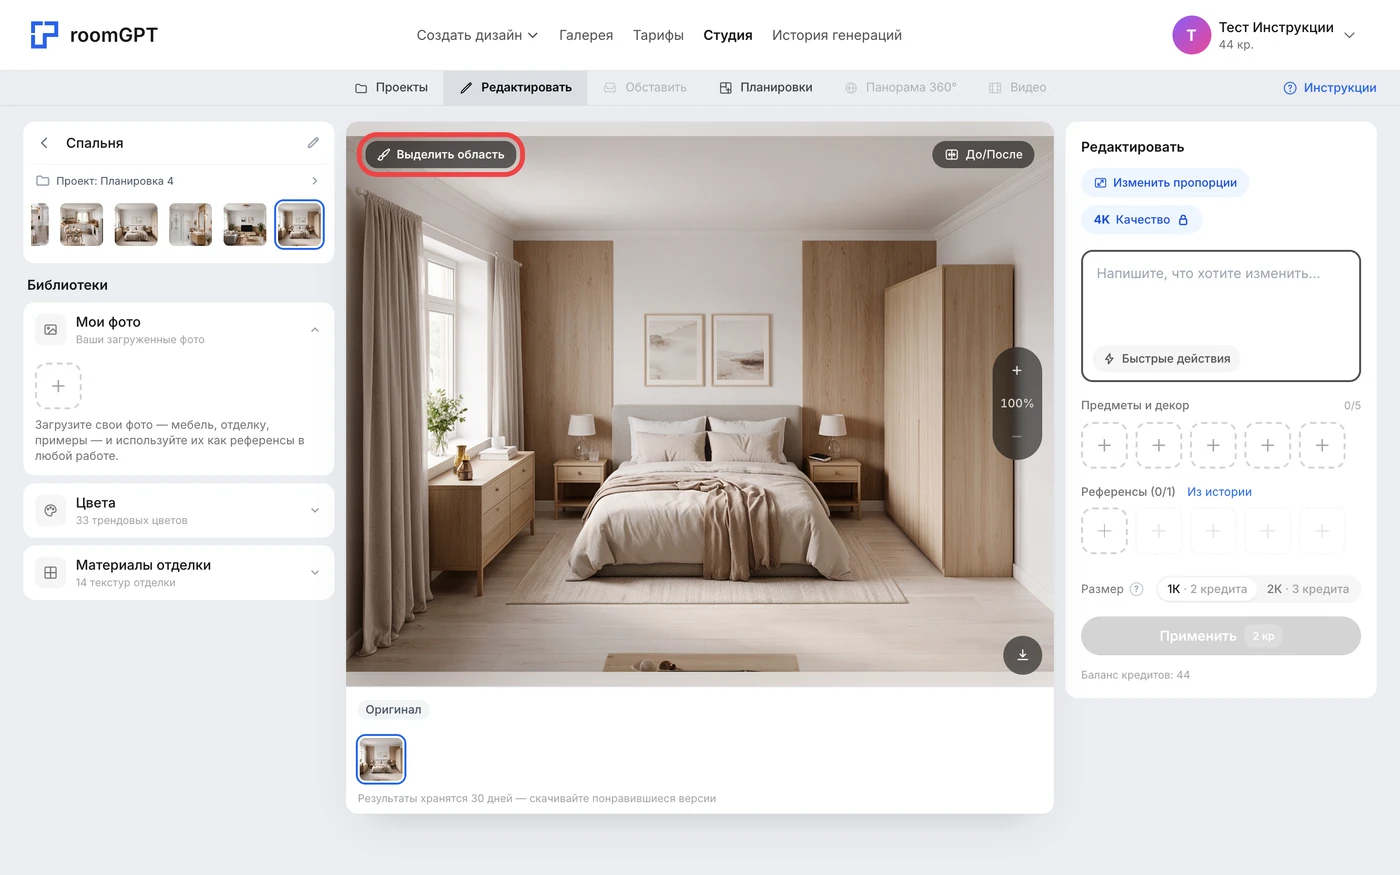This screenshot has width=1400, height=875.
Task: Switch to the Редактировать tab
Action: pos(516,88)
